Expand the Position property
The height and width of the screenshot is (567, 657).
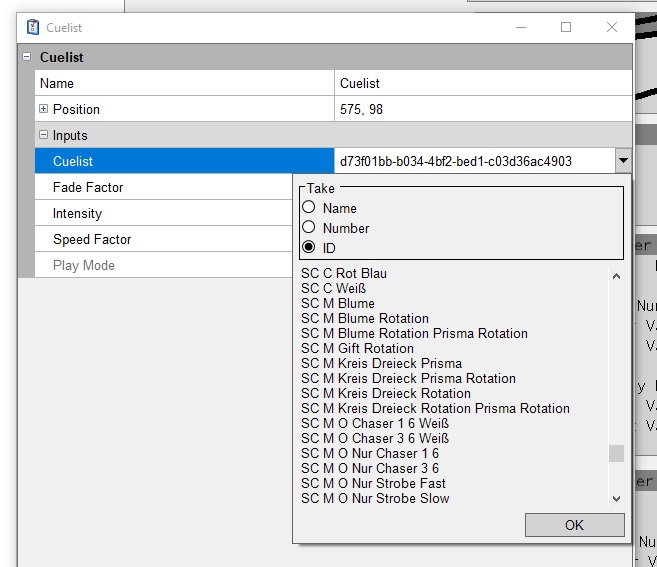click(43, 109)
